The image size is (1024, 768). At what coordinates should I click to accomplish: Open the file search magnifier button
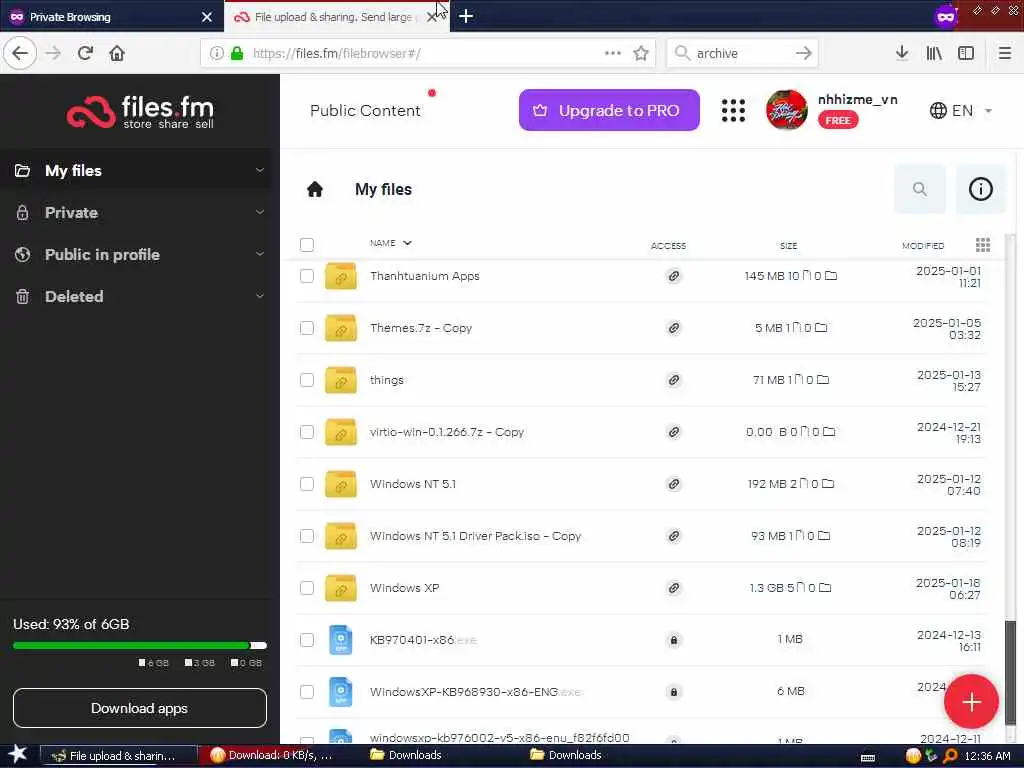tap(920, 189)
